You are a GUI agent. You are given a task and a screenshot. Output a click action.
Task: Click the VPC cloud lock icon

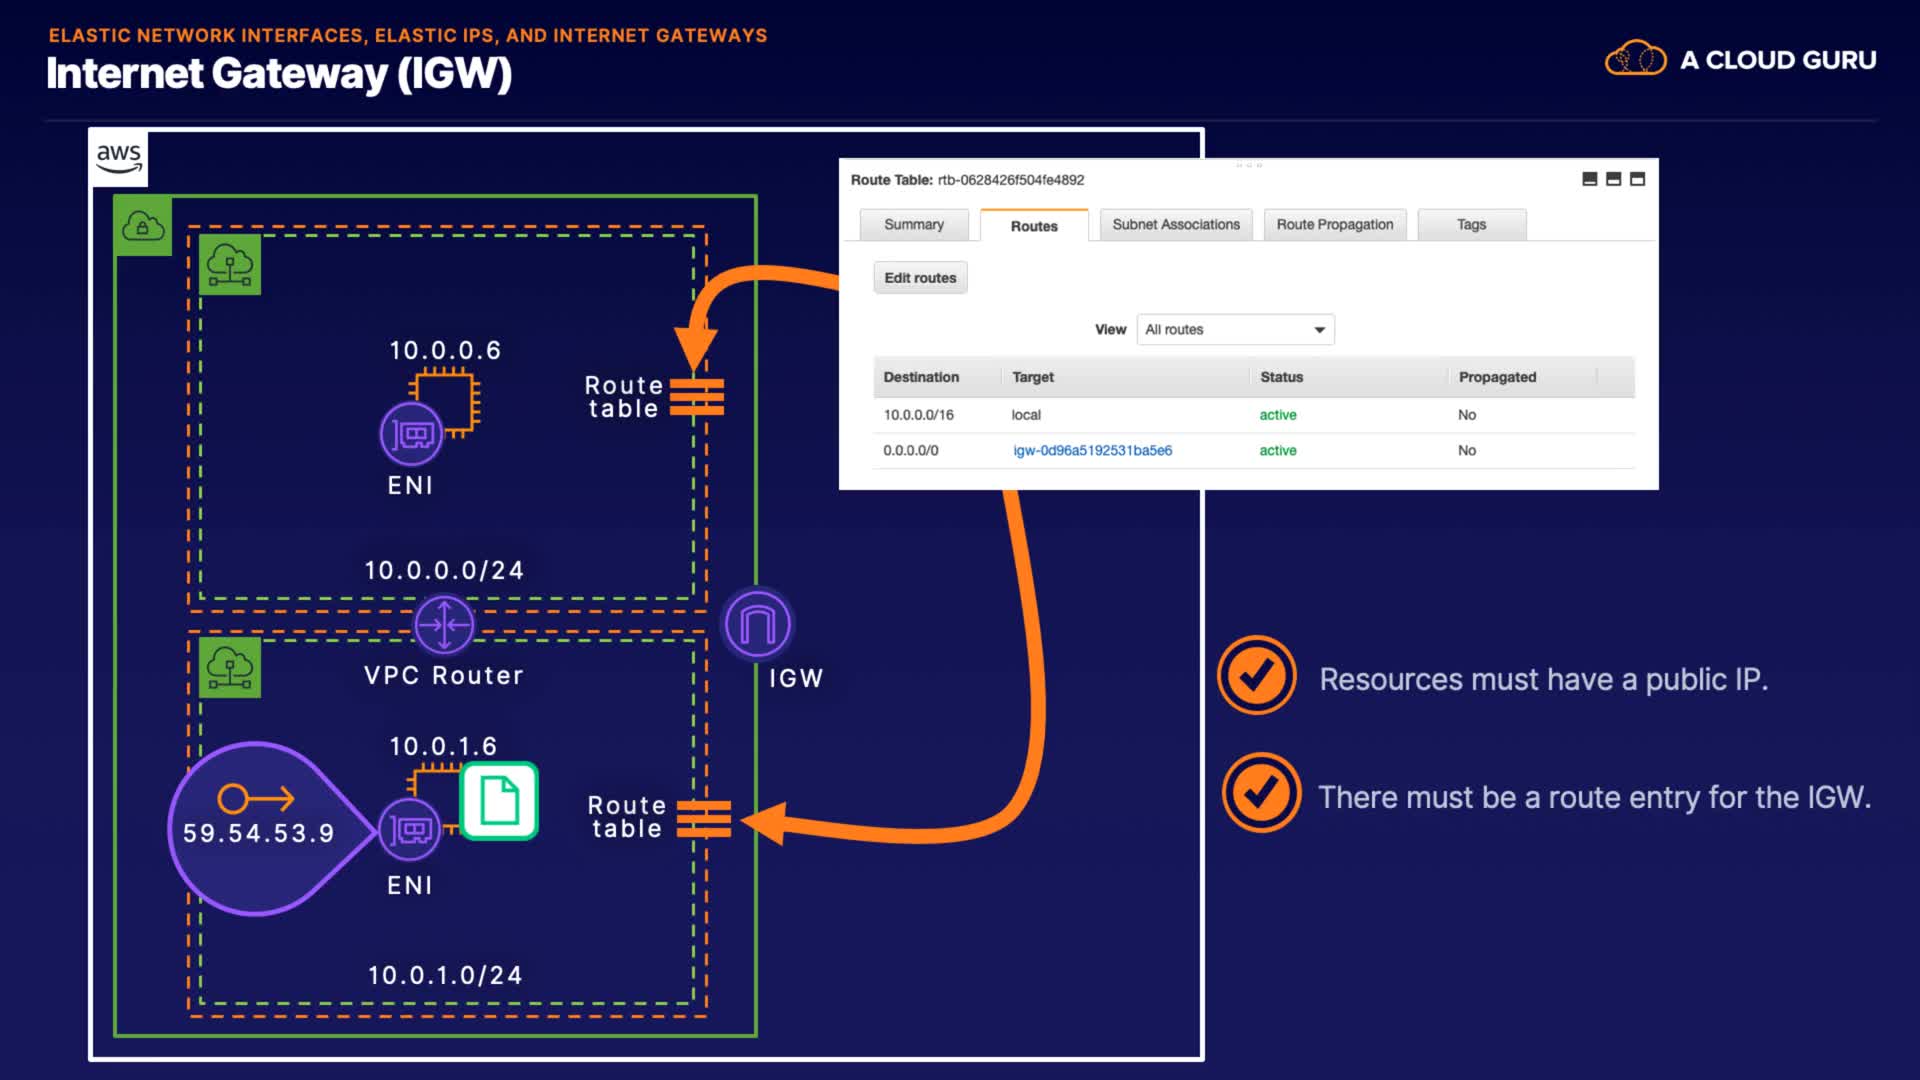(x=143, y=227)
